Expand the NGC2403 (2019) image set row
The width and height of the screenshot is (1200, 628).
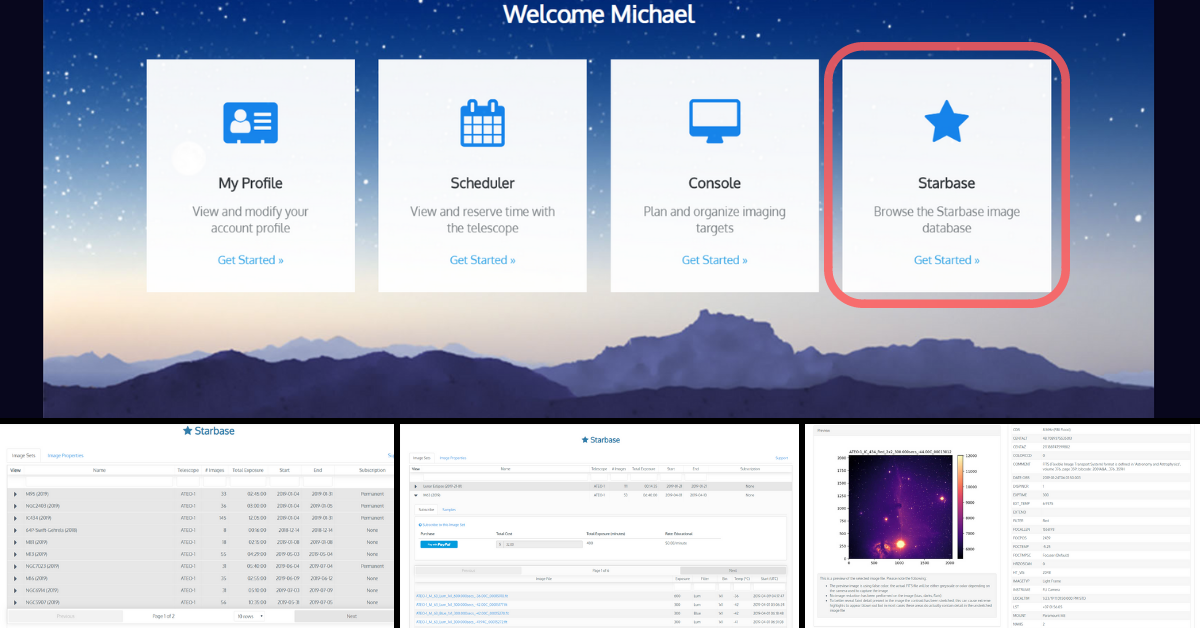[15, 506]
